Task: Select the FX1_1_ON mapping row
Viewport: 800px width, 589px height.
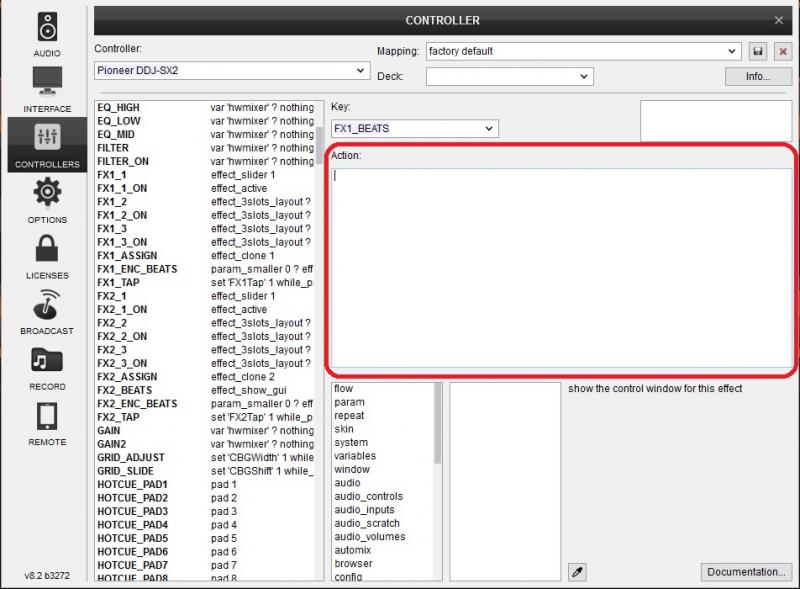Action: click(x=206, y=188)
